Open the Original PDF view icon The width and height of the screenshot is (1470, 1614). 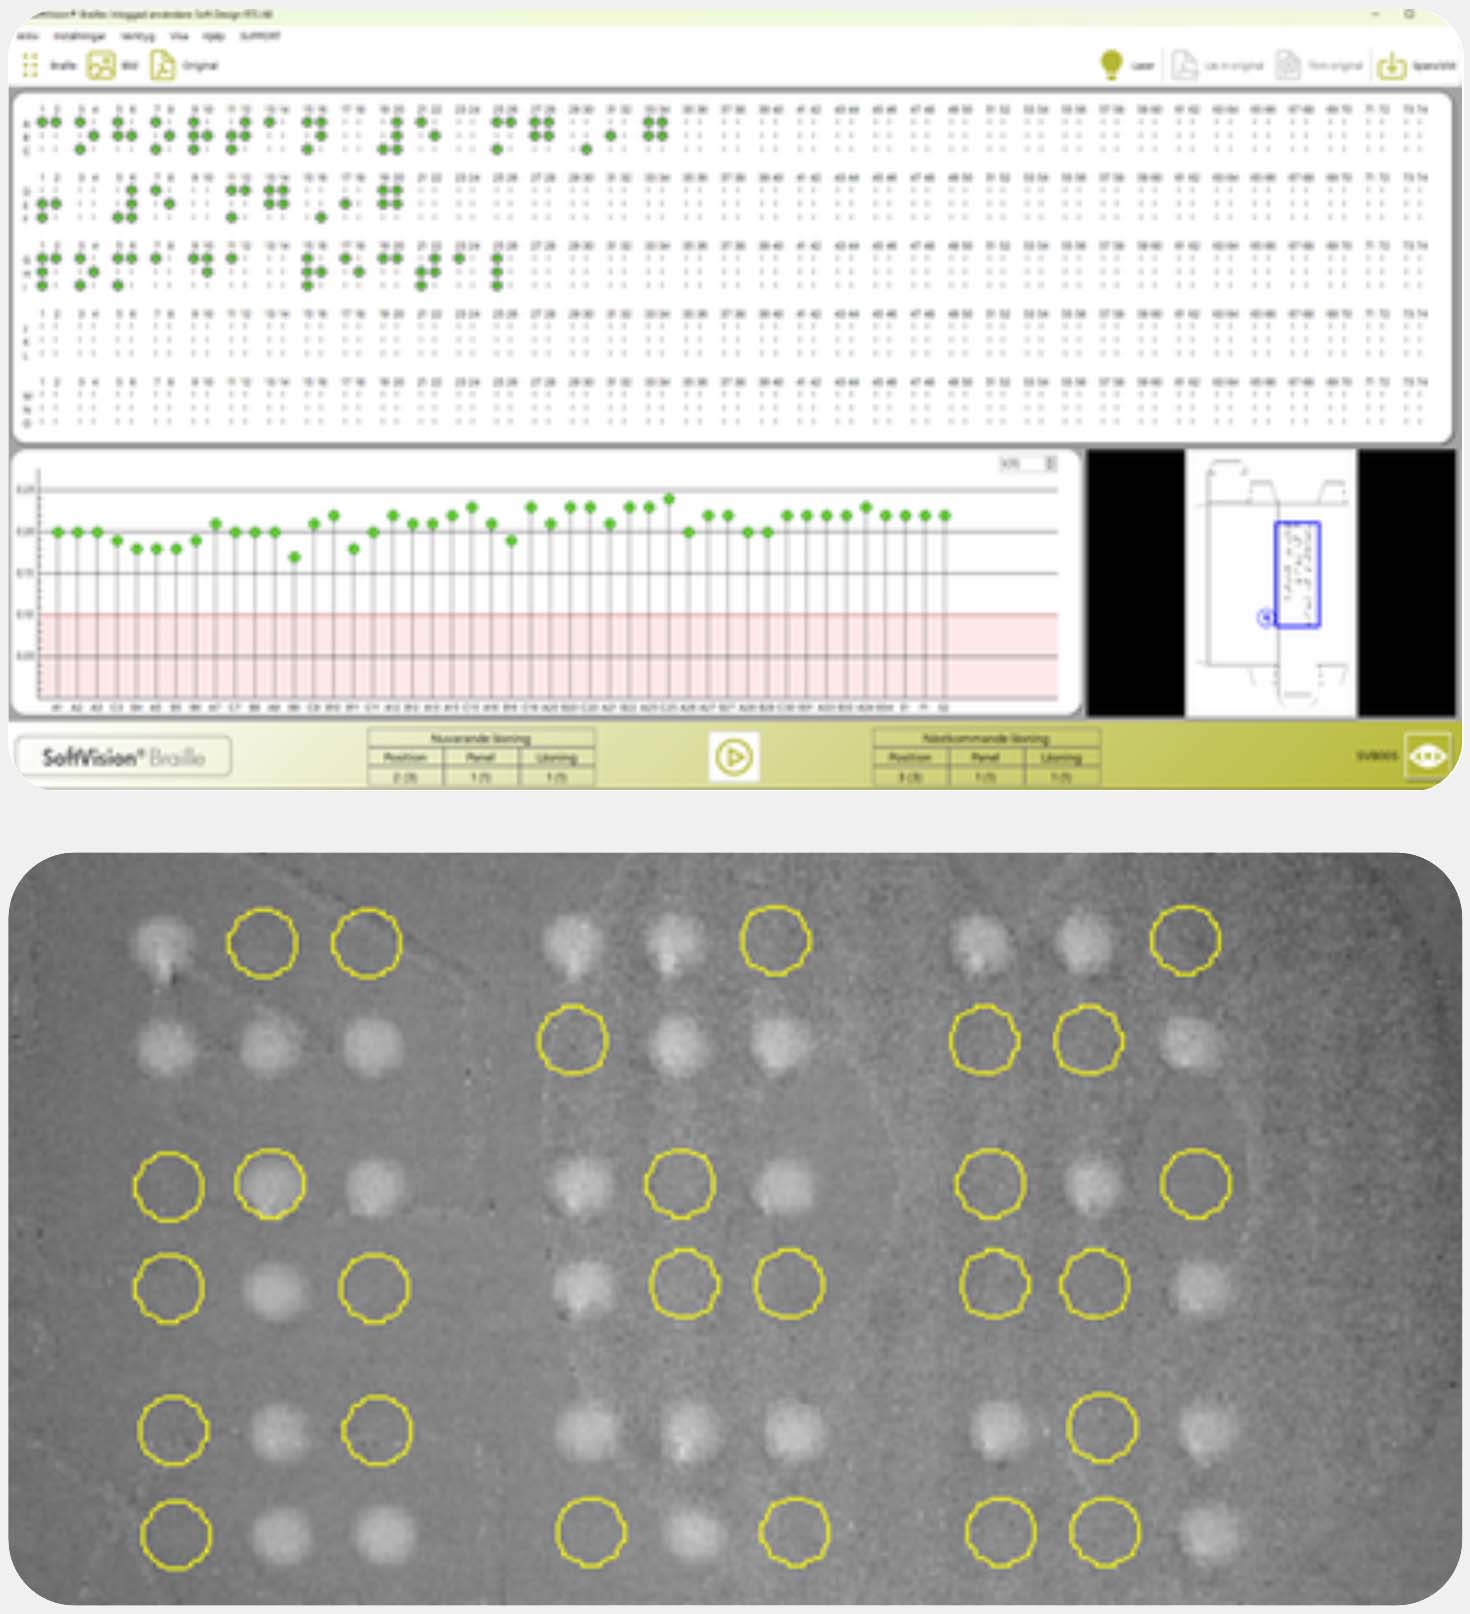(x=162, y=66)
